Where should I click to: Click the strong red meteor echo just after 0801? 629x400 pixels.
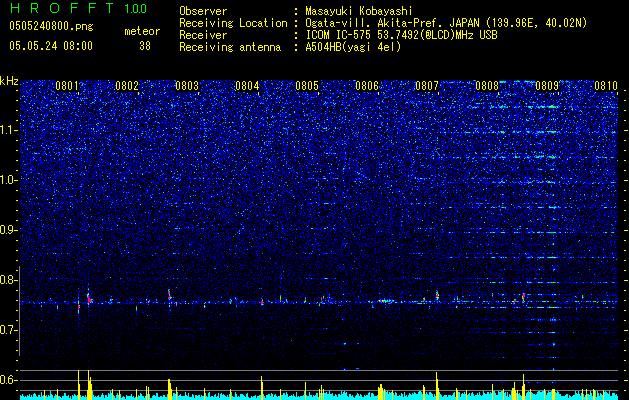tap(89, 298)
